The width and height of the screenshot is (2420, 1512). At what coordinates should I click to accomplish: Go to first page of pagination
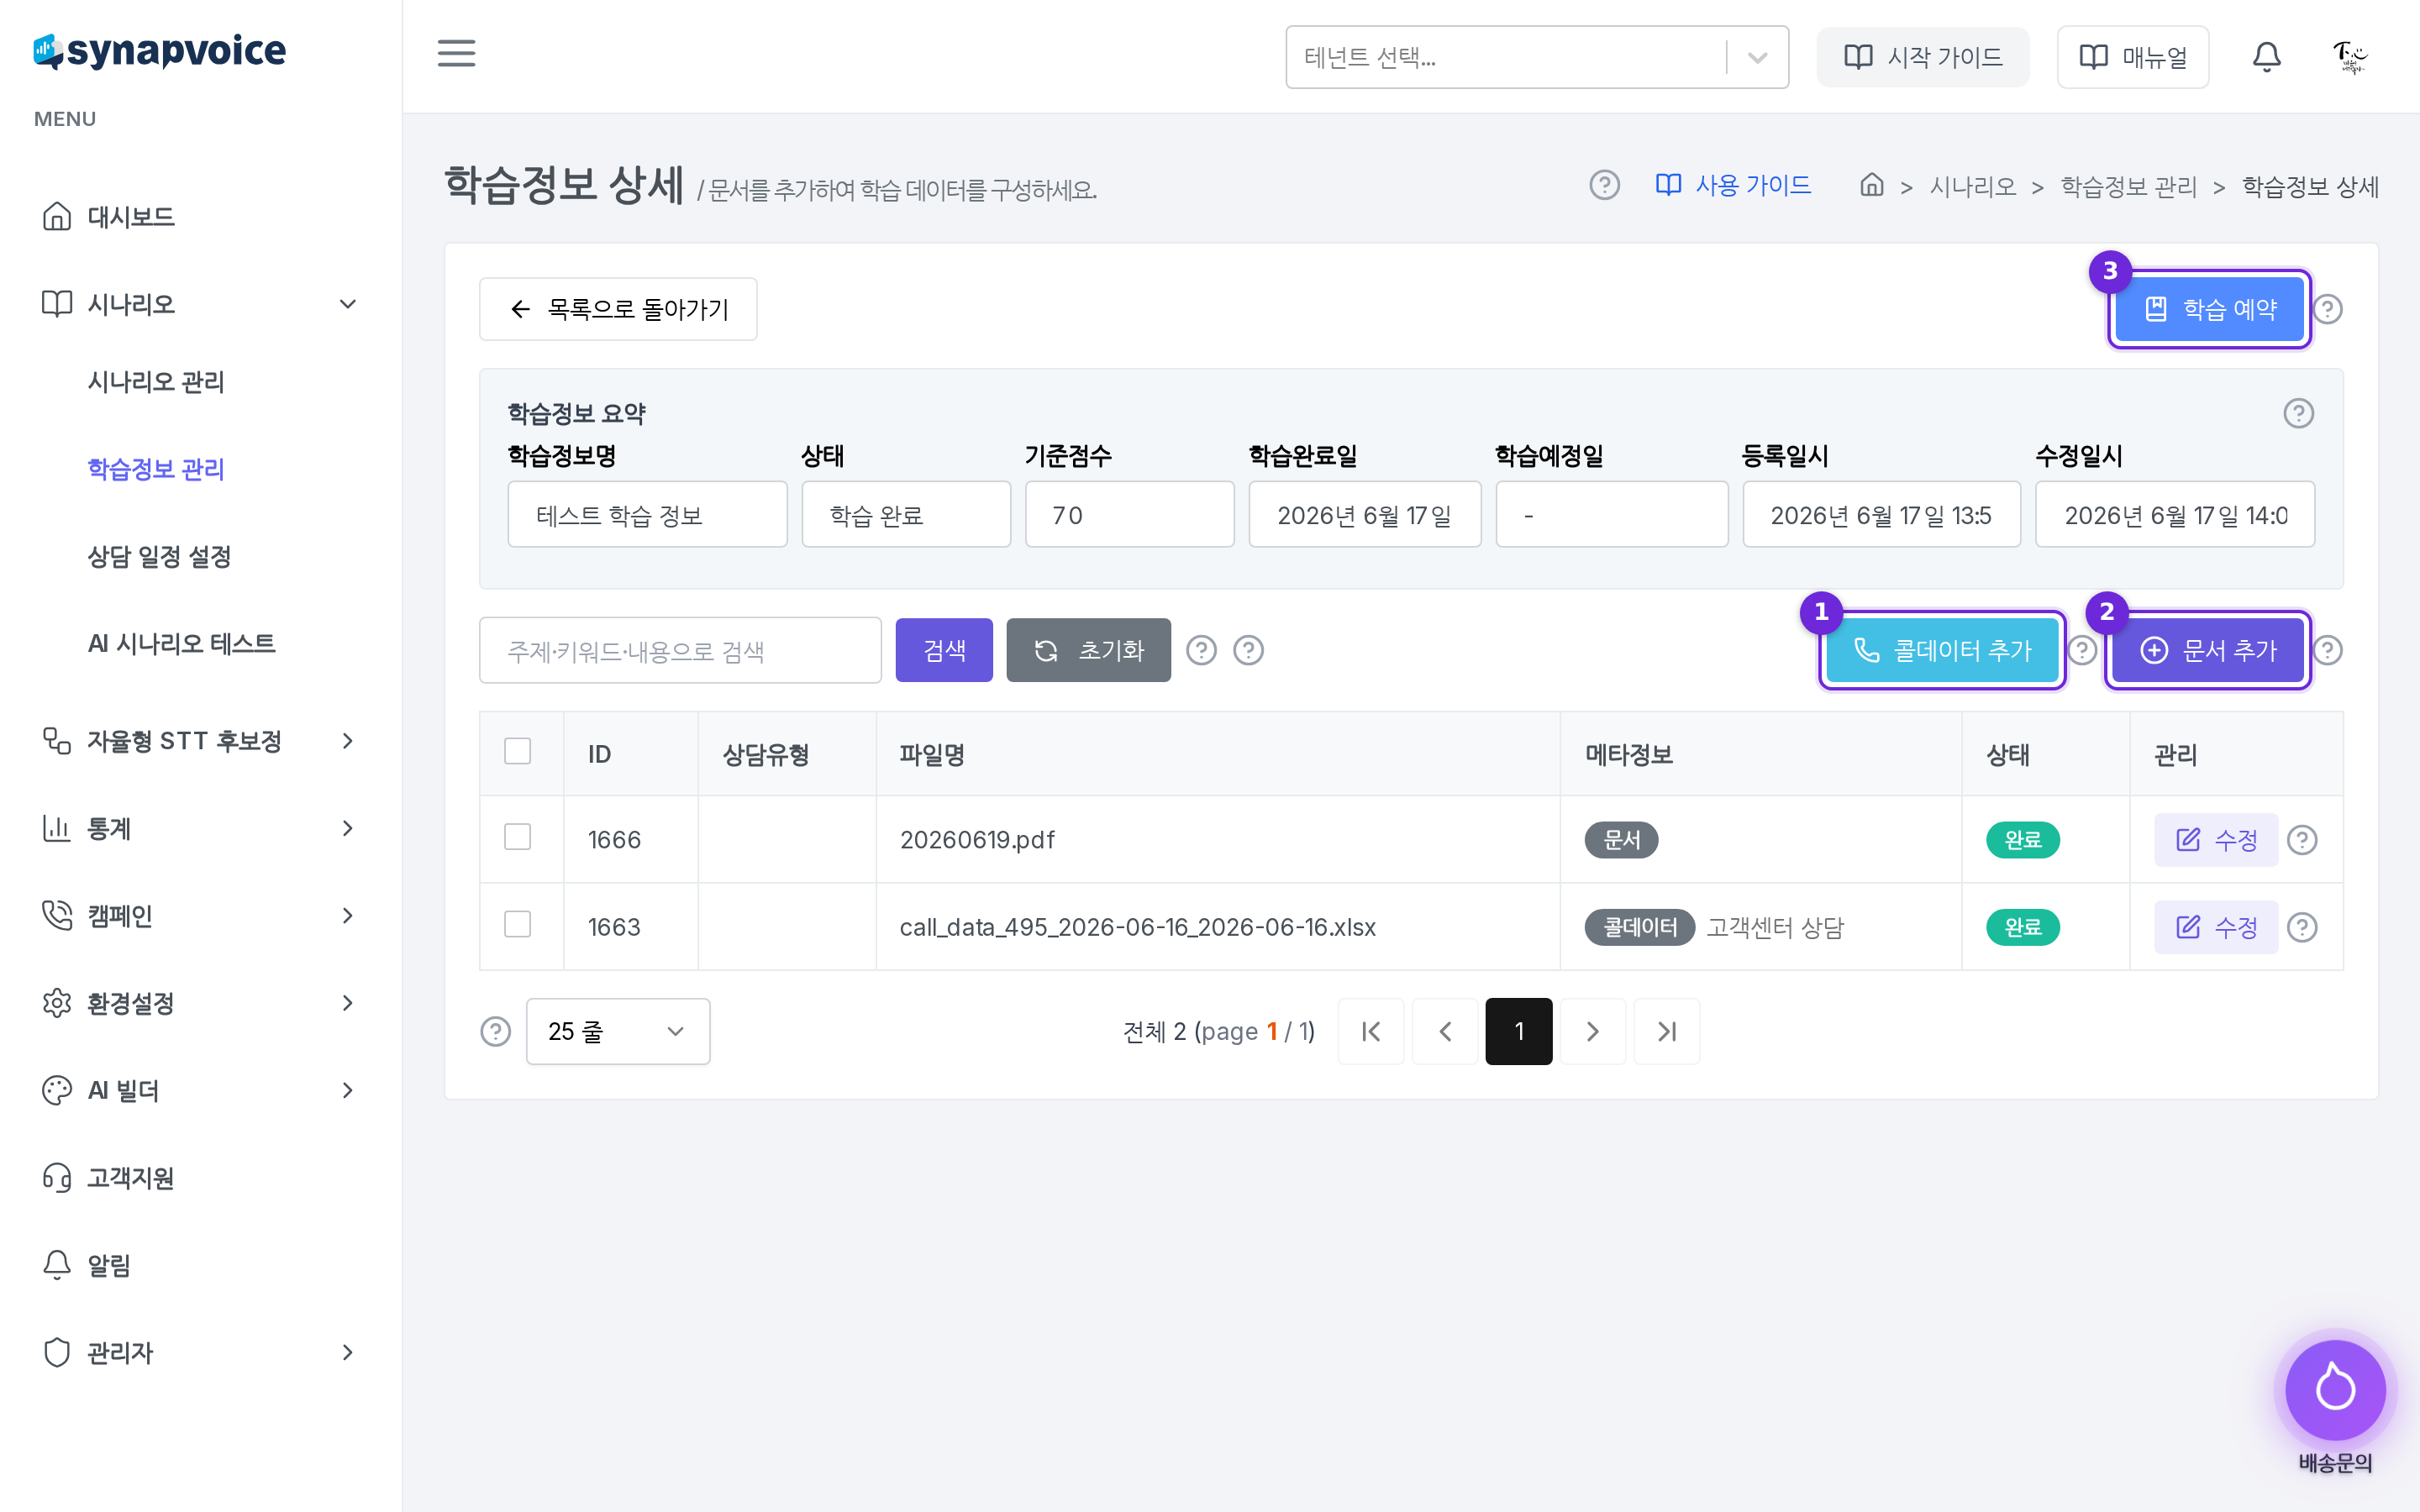pyautogui.click(x=1371, y=1031)
